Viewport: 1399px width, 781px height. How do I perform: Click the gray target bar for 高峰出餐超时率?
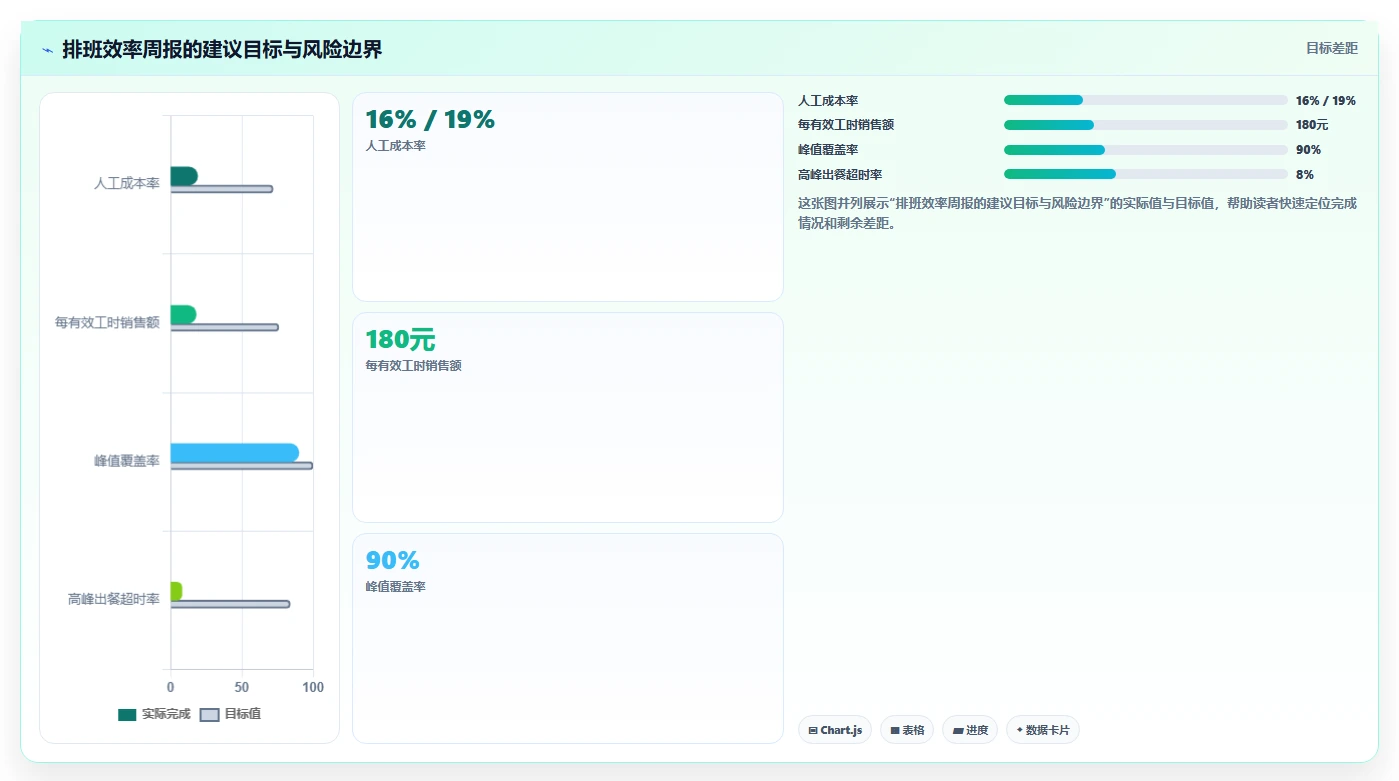[230, 604]
